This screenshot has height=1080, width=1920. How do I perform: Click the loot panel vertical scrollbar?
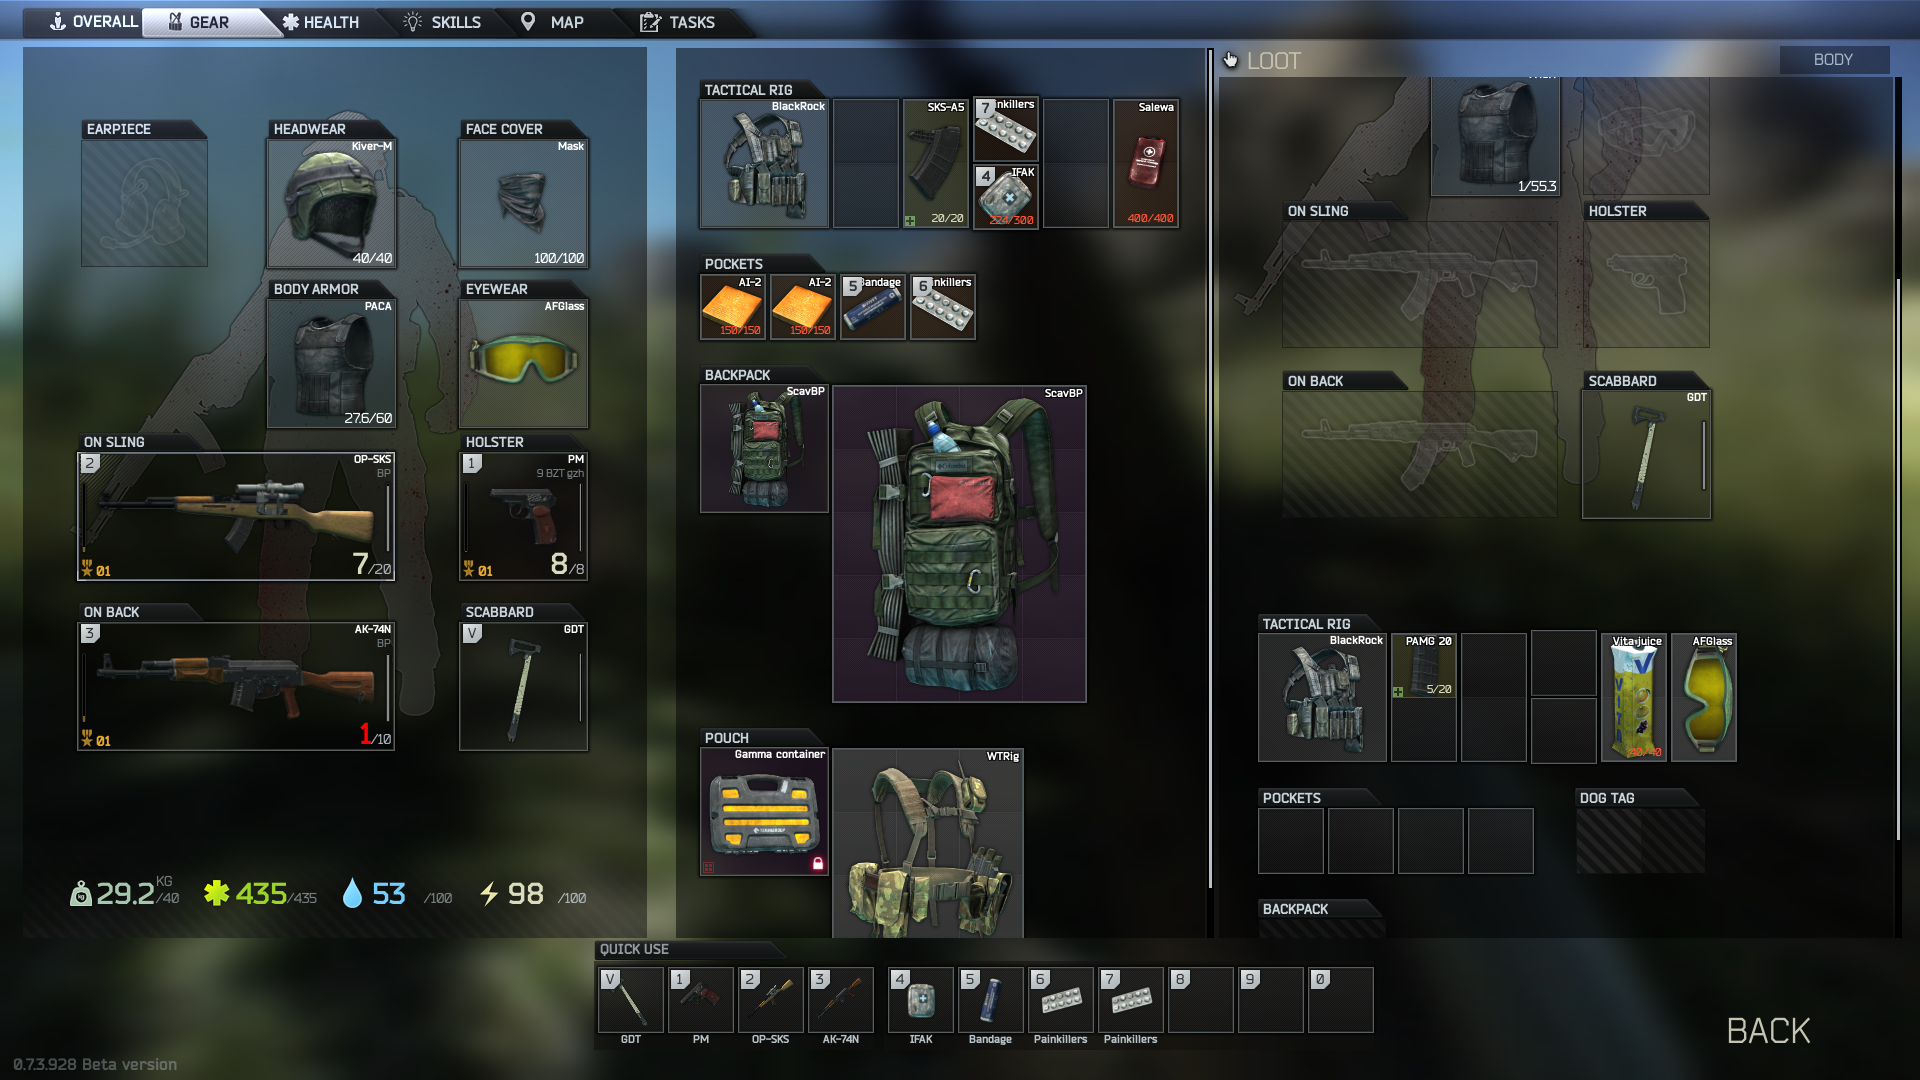tap(1898, 558)
